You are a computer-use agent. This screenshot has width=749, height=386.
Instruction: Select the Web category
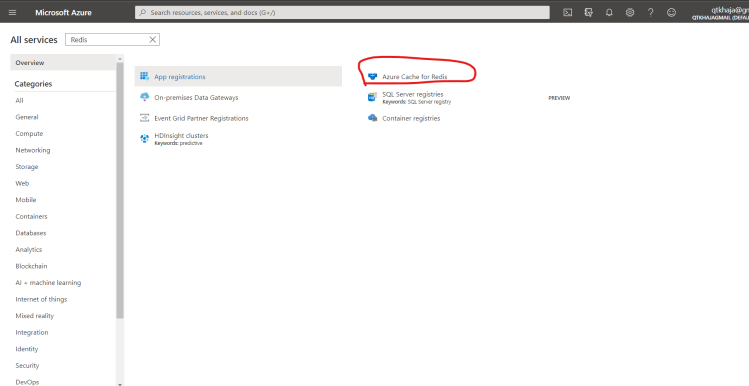coord(22,183)
